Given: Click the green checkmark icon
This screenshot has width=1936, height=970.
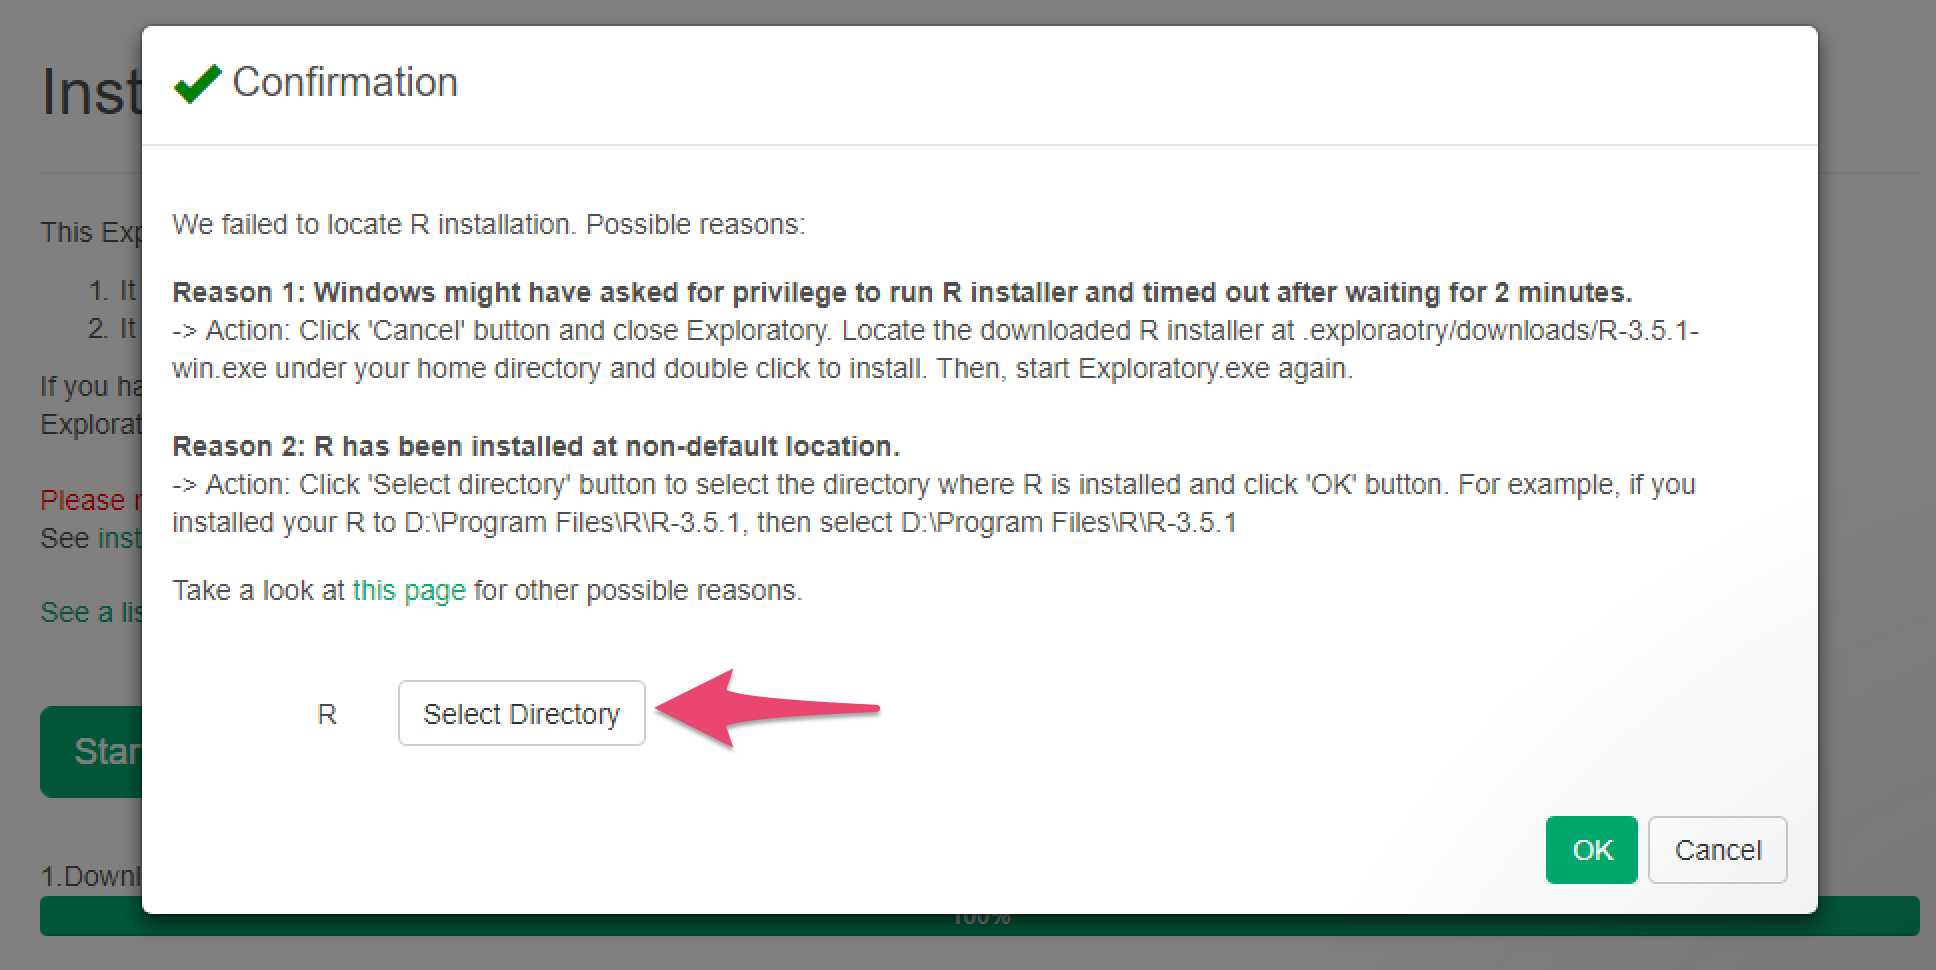Looking at the screenshot, I should (197, 84).
